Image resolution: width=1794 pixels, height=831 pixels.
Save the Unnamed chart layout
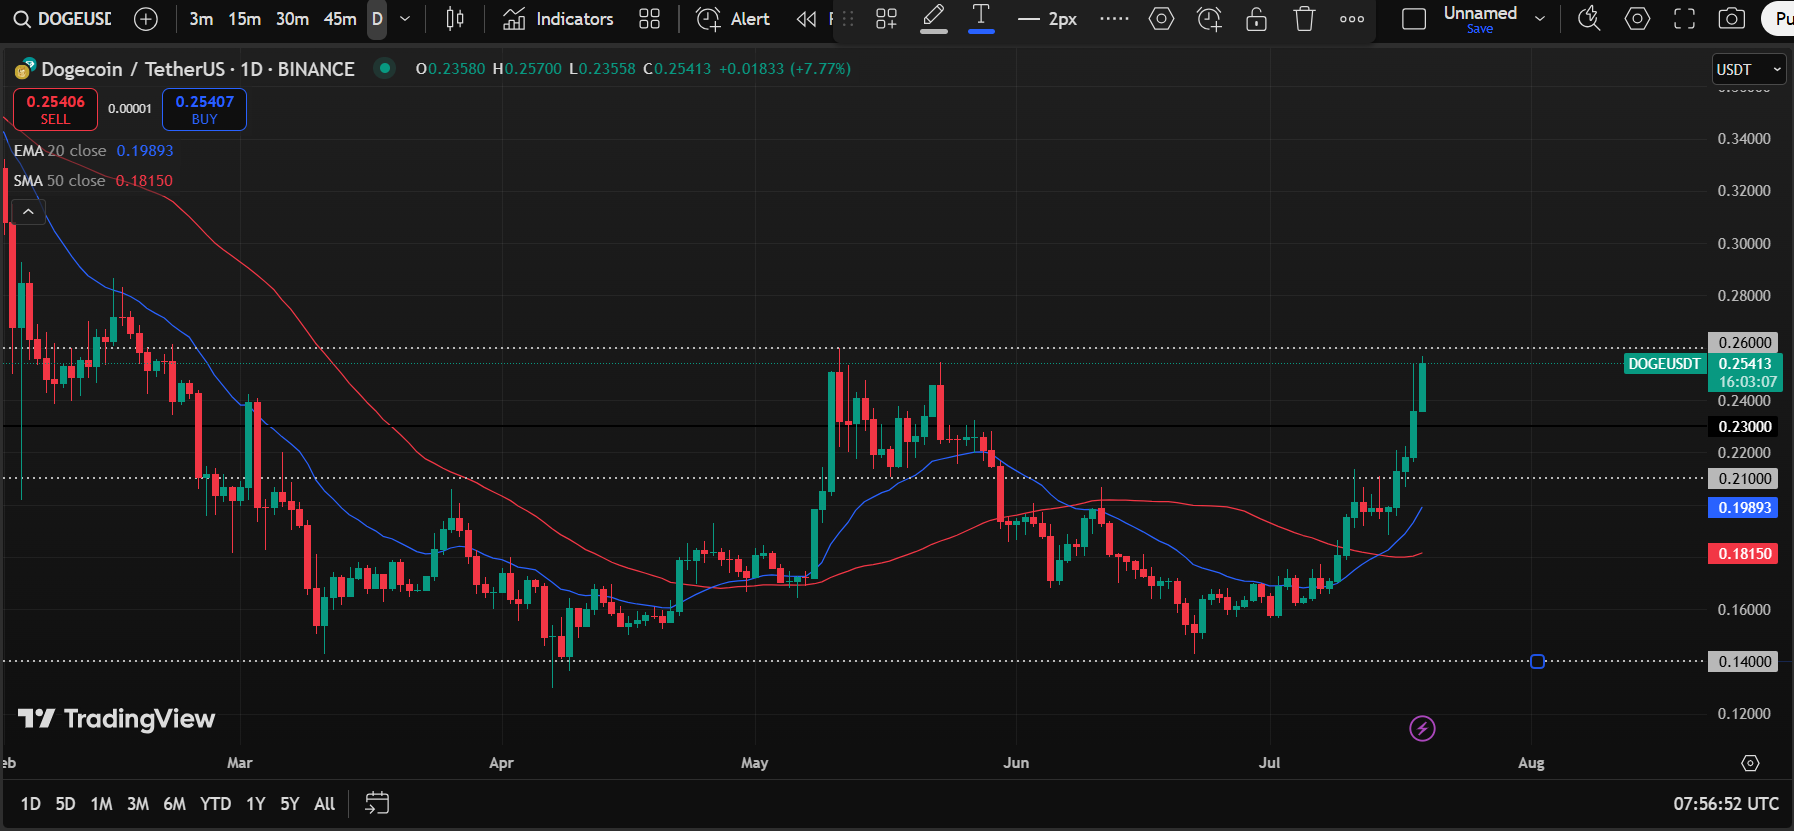[x=1480, y=29]
